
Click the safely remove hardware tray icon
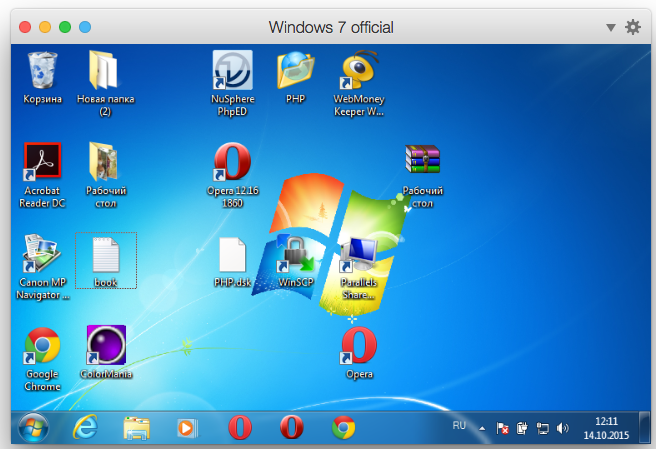coord(522,428)
